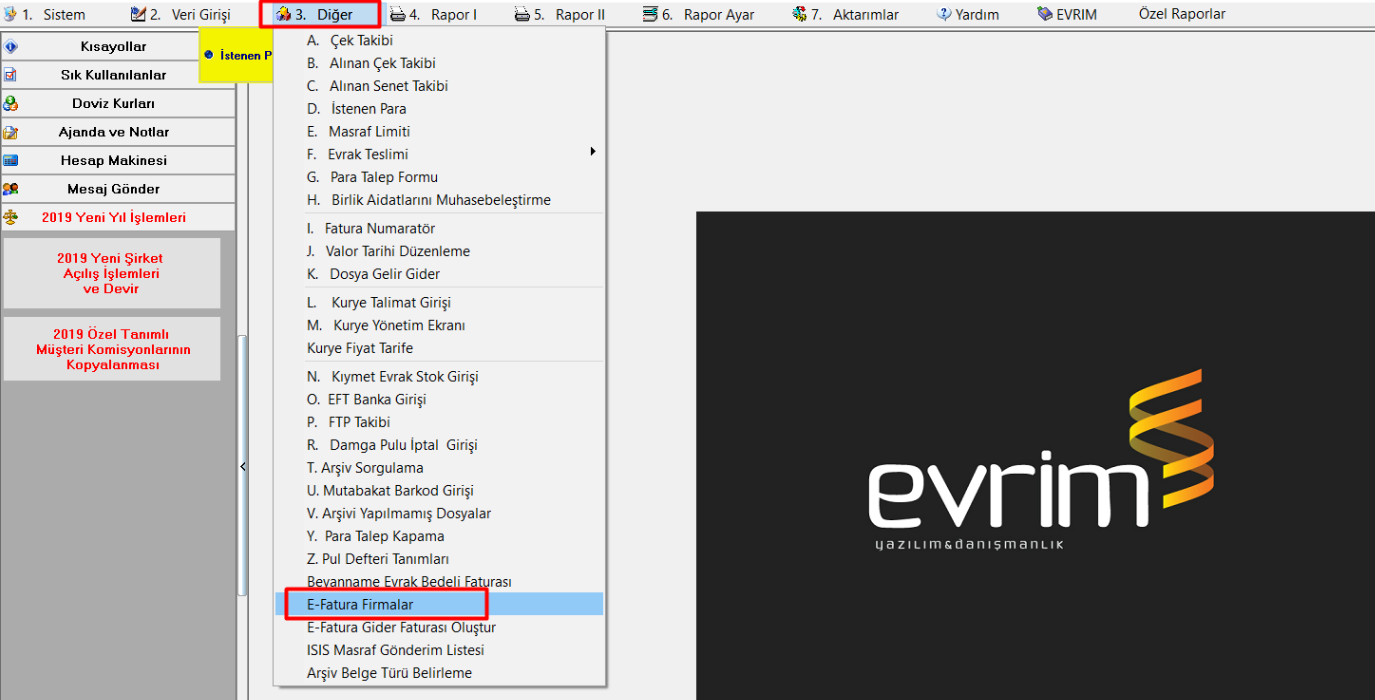Choose E-Fatura Gider Faturası Oluştur

[x=440, y=627]
